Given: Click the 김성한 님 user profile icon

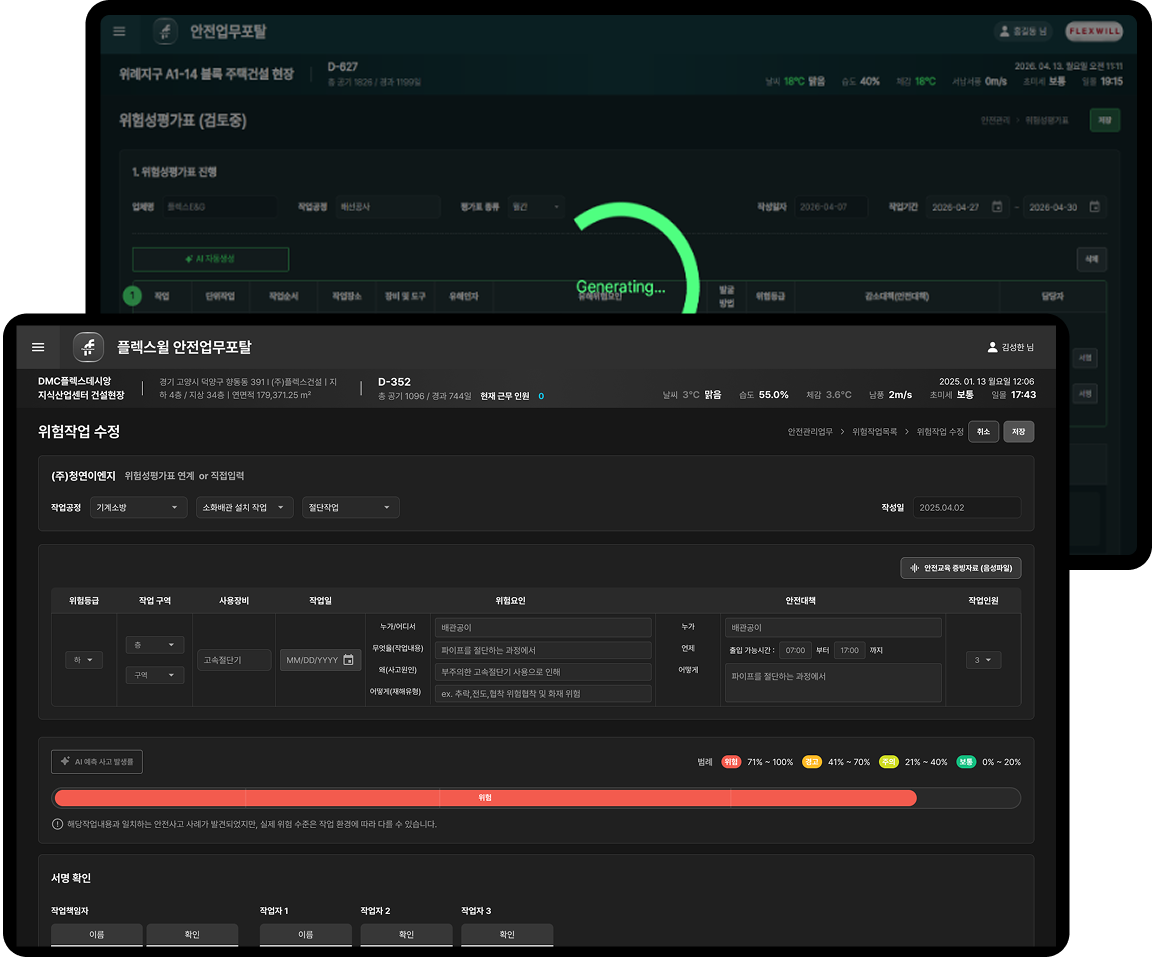Looking at the screenshot, I should (992, 347).
